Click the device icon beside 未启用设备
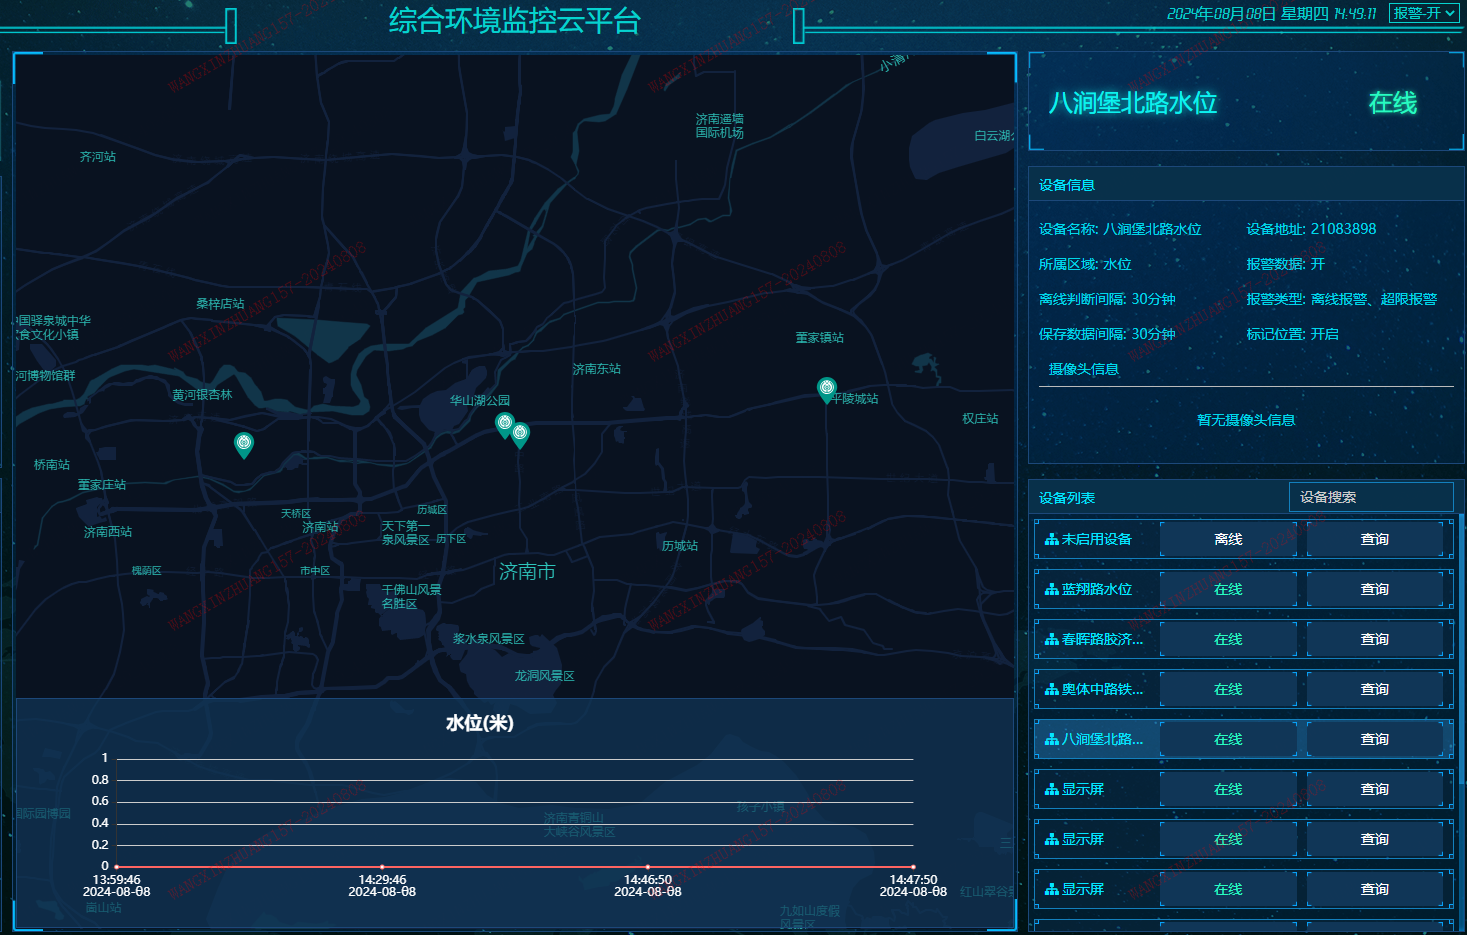 click(1051, 540)
